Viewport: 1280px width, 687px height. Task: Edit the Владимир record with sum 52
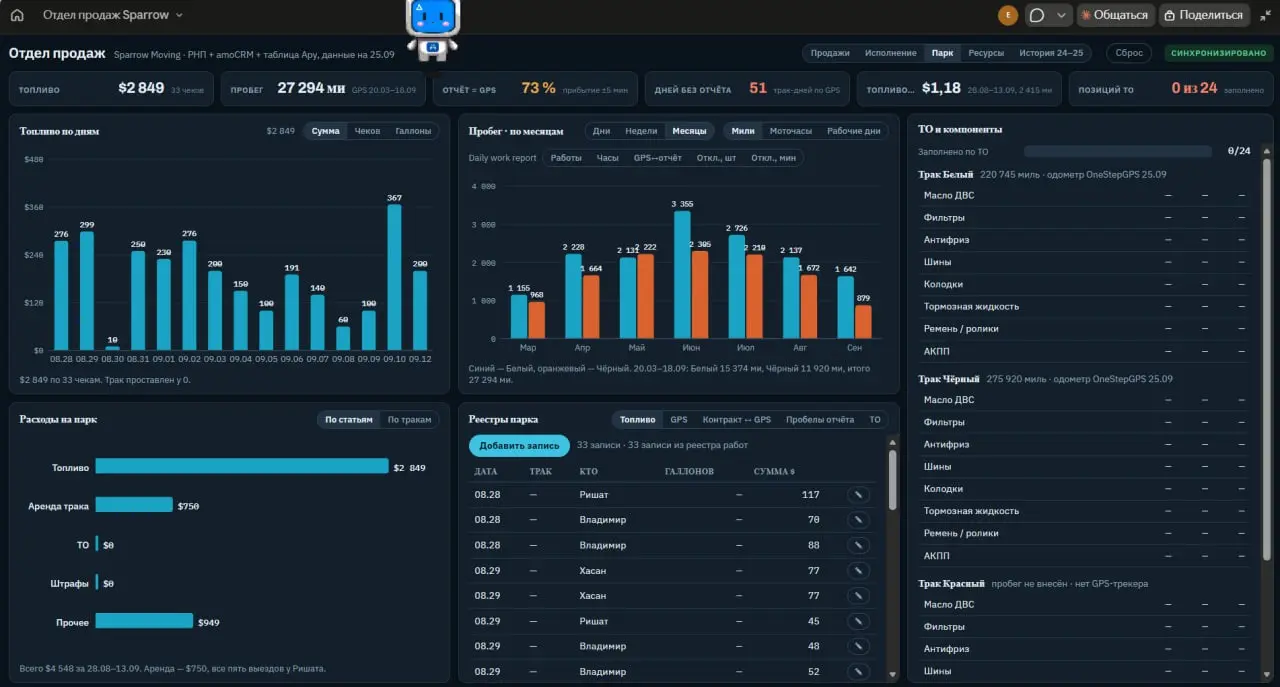858,671
